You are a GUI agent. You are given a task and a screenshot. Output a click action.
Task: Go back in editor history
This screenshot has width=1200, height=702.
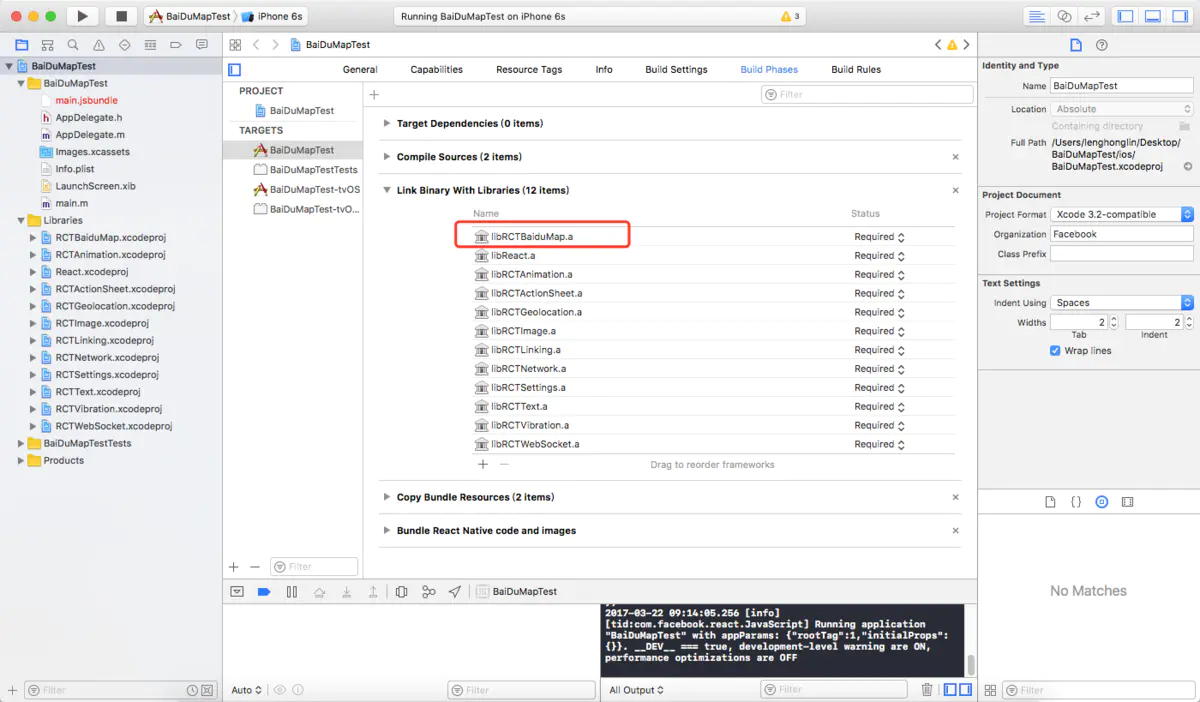pyautogui.click(x=256, y=45)
